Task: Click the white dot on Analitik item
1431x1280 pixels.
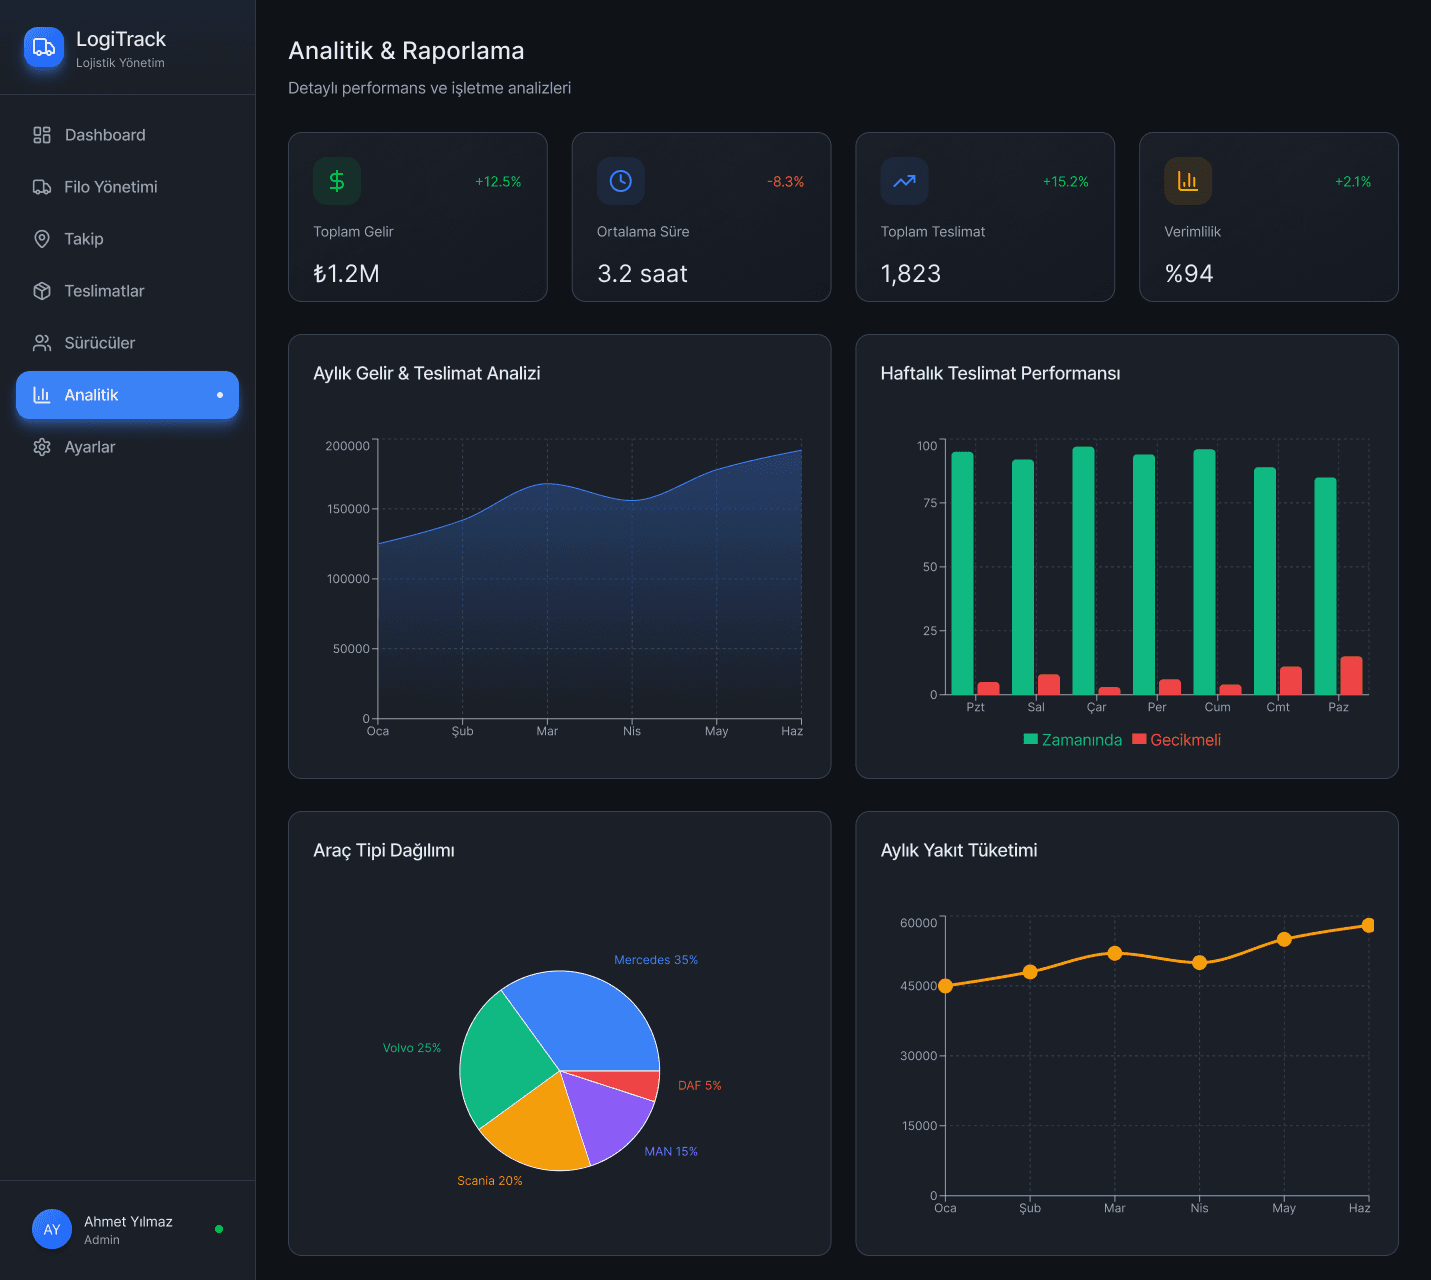Action: click(x=220, y=395)
